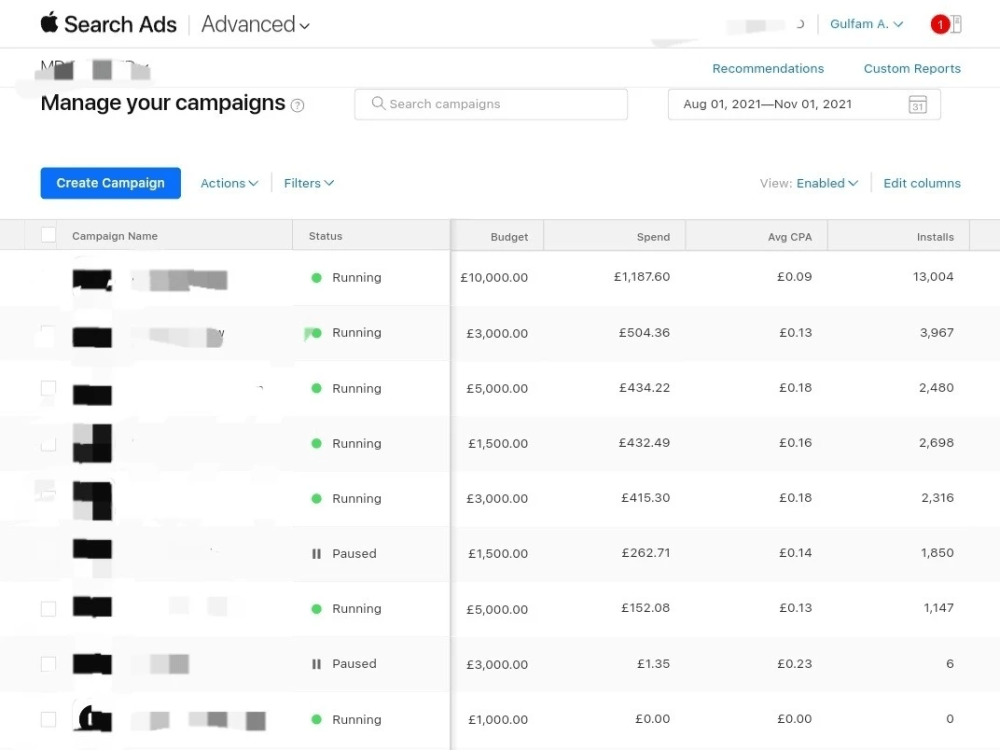Expand the Actions dropdown
1000x750 pixels.
(229, 183)
